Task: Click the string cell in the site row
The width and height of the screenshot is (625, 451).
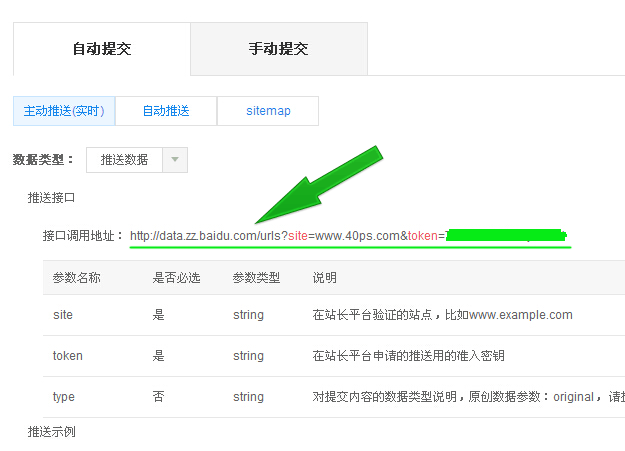Action: click(x=248, y=315)
